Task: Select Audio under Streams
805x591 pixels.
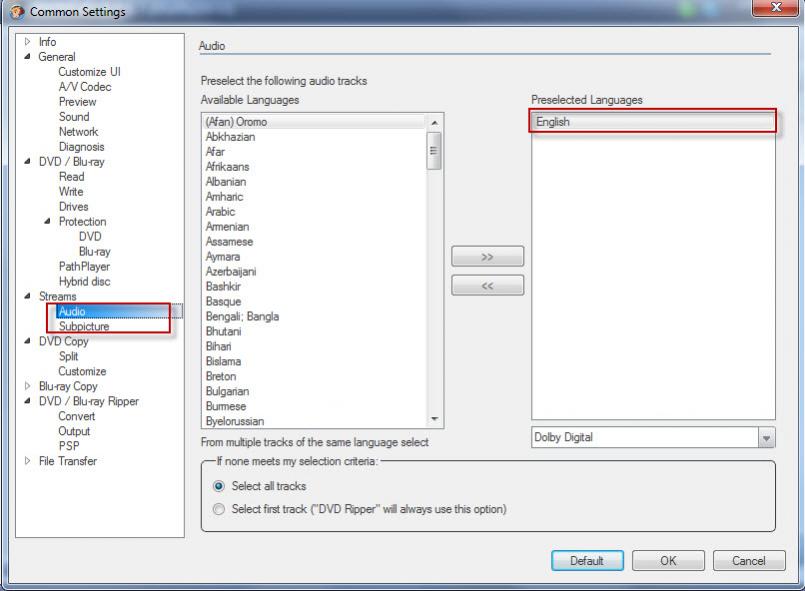Action: tap(72, 311)
